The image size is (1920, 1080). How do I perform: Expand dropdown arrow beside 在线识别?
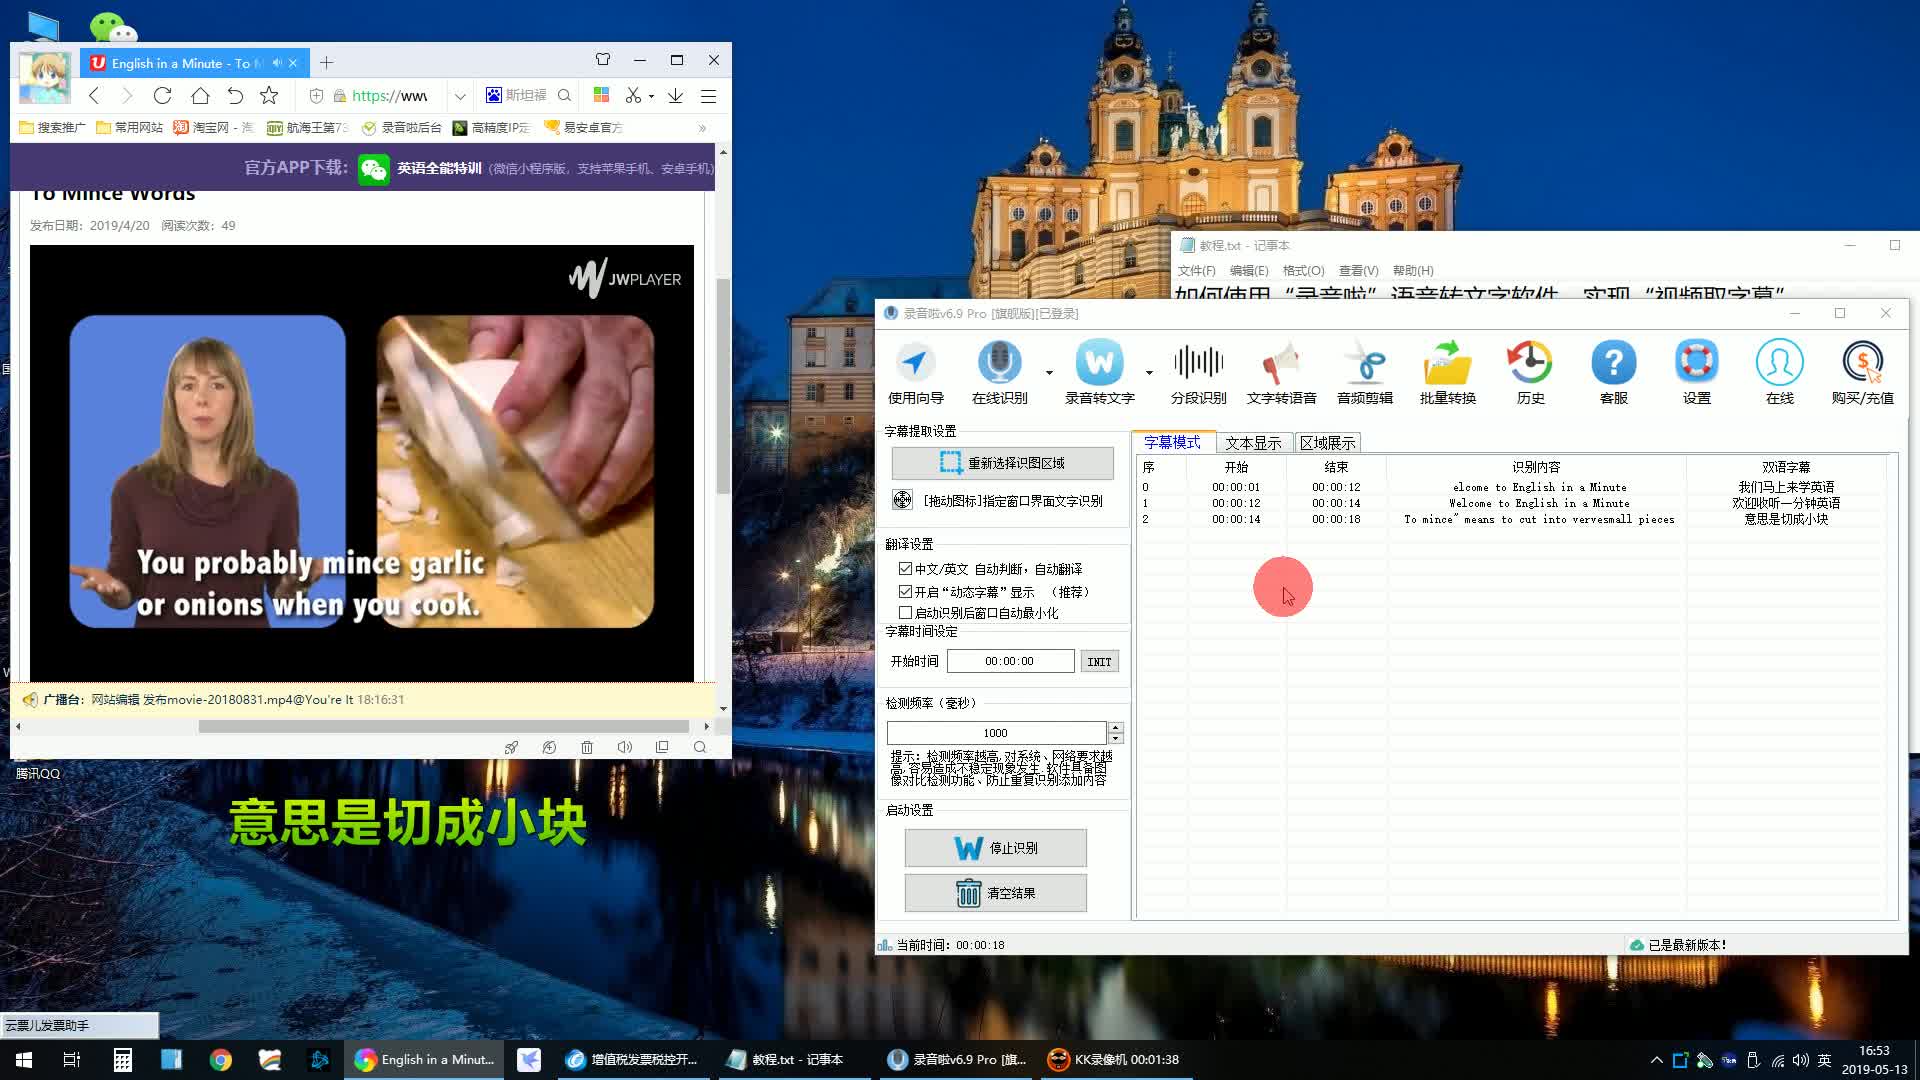click(1049, 373)
